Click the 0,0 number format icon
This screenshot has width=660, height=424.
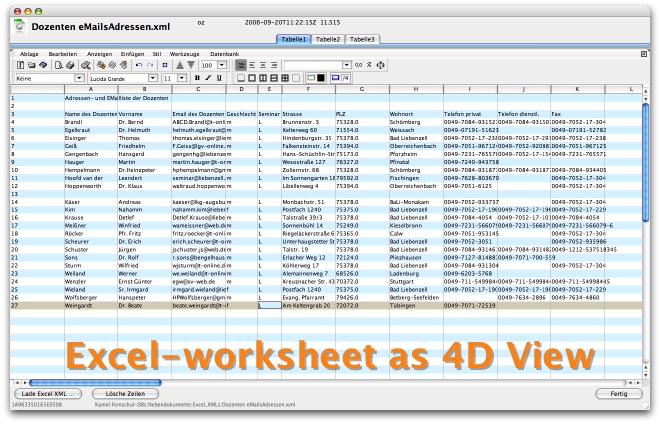point(358,65)
